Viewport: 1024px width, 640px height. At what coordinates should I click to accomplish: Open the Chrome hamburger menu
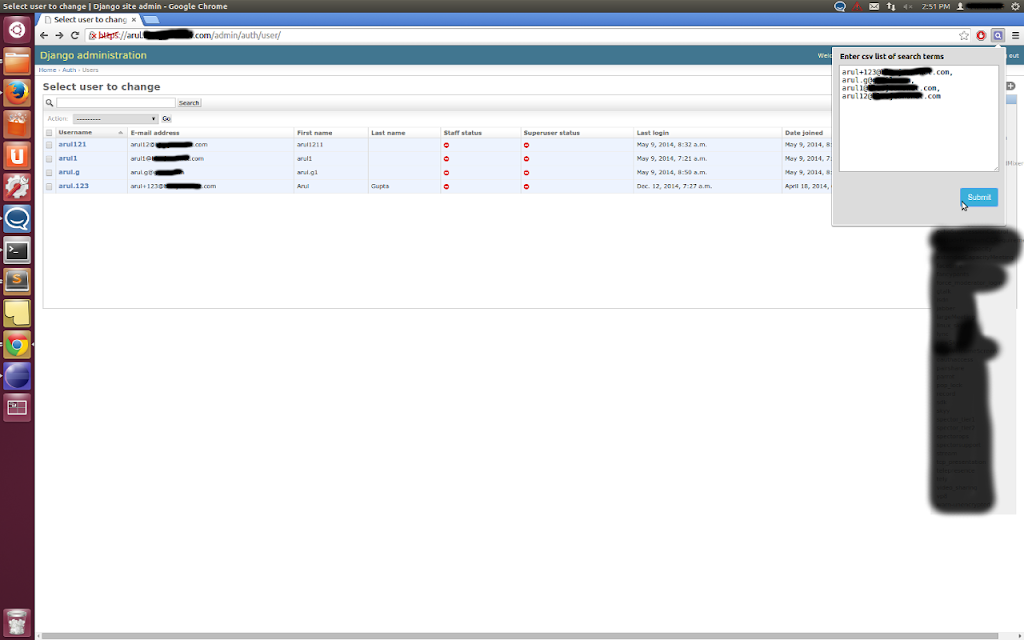pos(1016,35)
